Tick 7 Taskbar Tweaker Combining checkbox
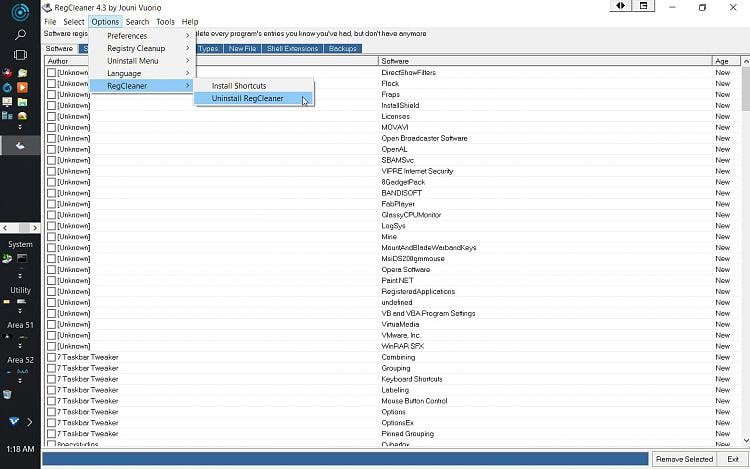This screenshot has height=469, width=750. tap(52, 358)
